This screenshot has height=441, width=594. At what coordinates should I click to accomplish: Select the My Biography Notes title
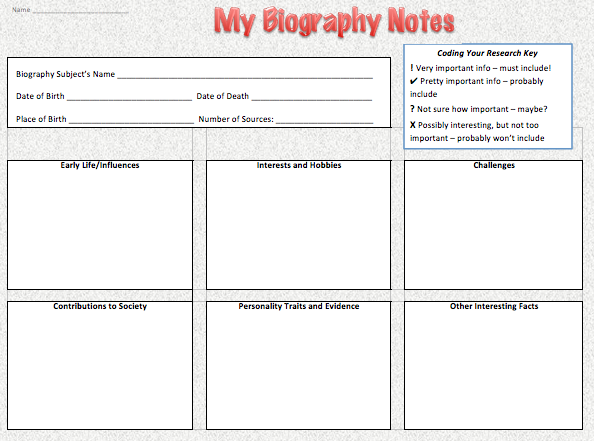click(x=334, y=21)
